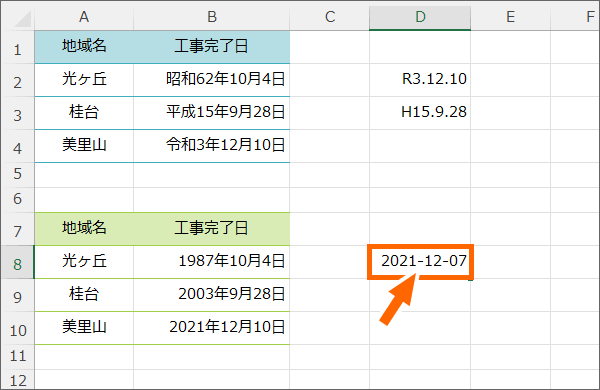Click cell D2 showing R3.12.10
Image resolution: width=600 pixels, height=390 pixels.
(x=420, y=80)
